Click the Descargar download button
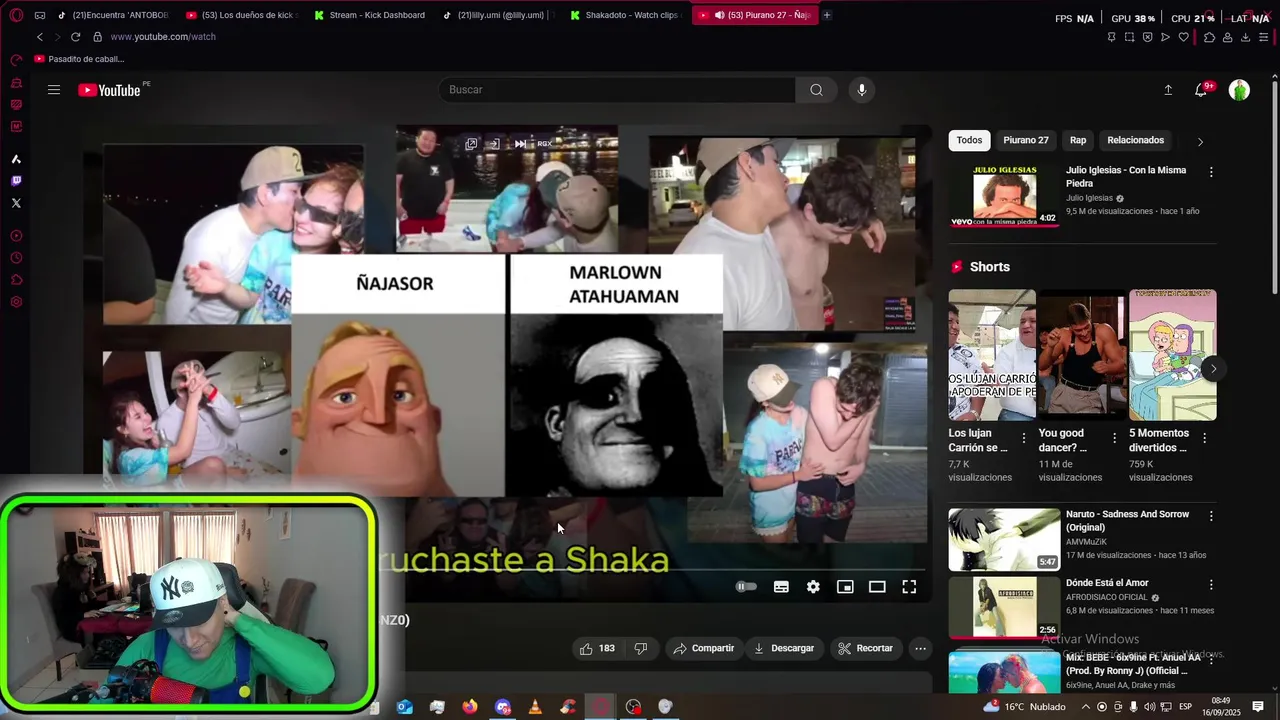 [784, 648]
